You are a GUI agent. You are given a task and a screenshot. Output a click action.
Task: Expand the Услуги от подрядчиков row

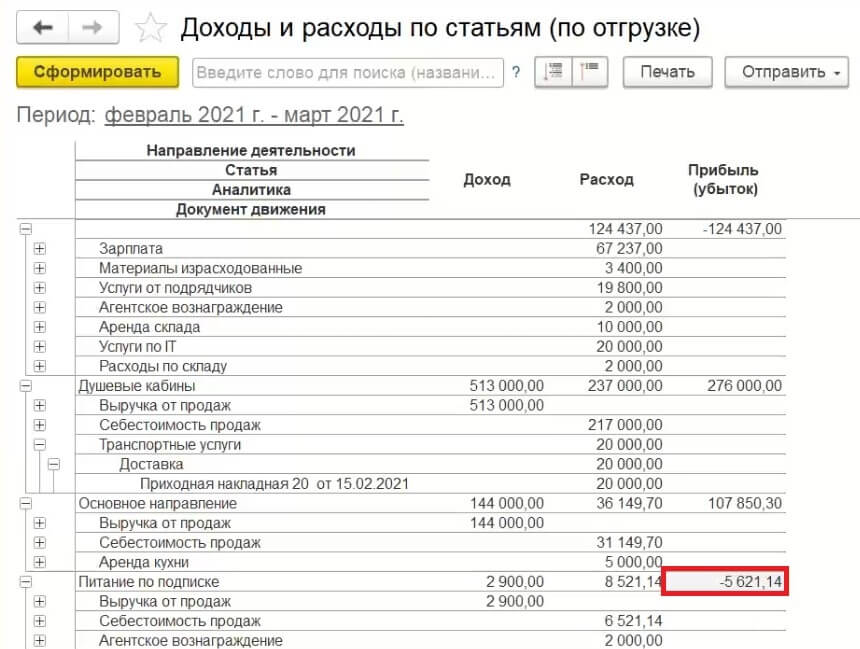(39, 288)
